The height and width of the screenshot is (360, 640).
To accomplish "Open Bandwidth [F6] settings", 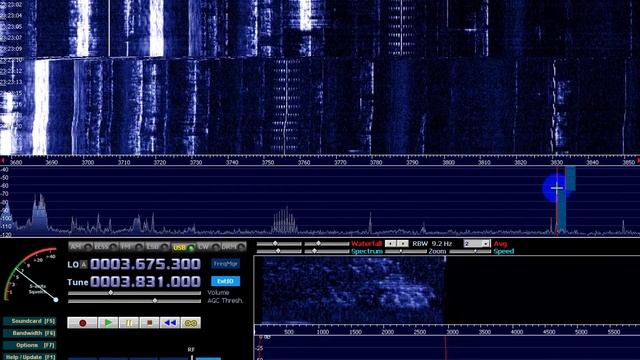I will coord(29,333).
